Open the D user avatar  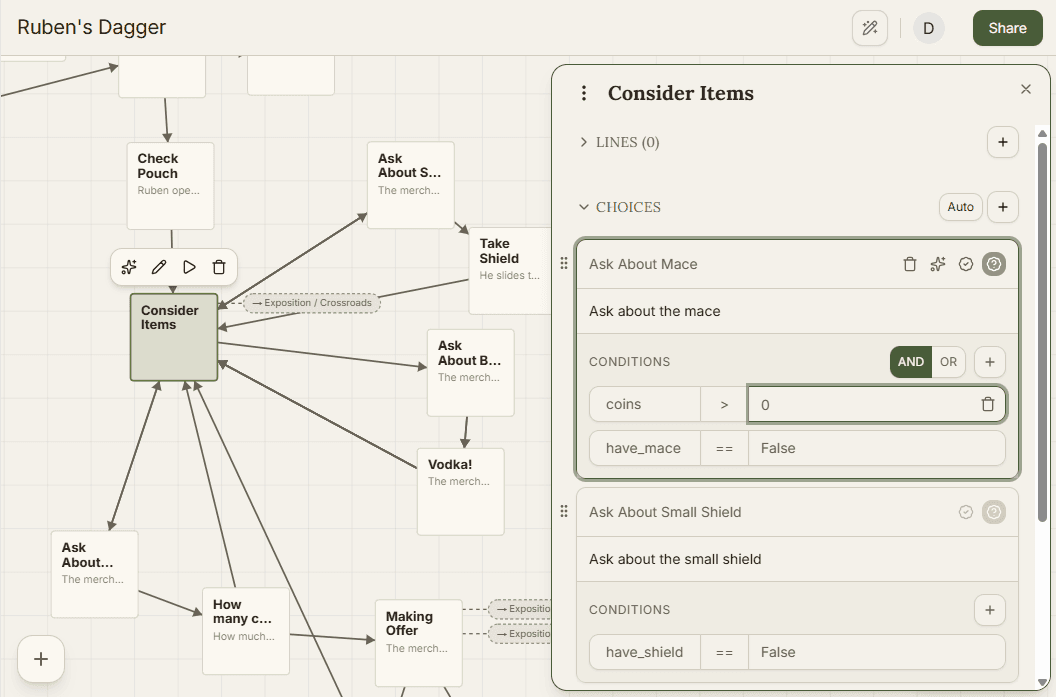point(929,28)
